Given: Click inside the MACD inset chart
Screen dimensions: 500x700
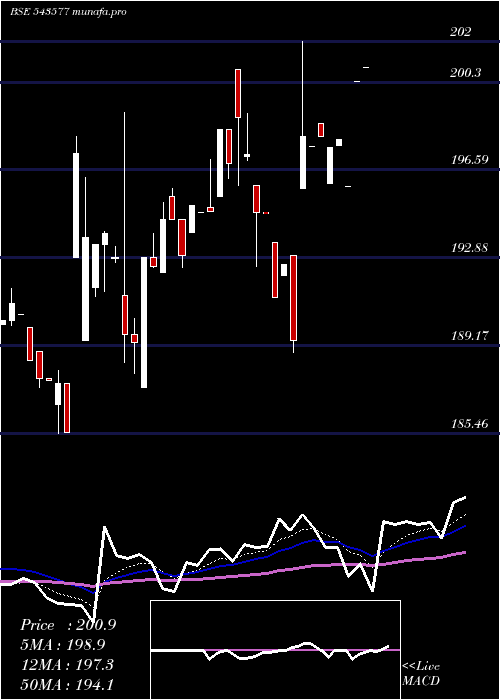Looking at the screenshot, I should [x=275, y=650].
